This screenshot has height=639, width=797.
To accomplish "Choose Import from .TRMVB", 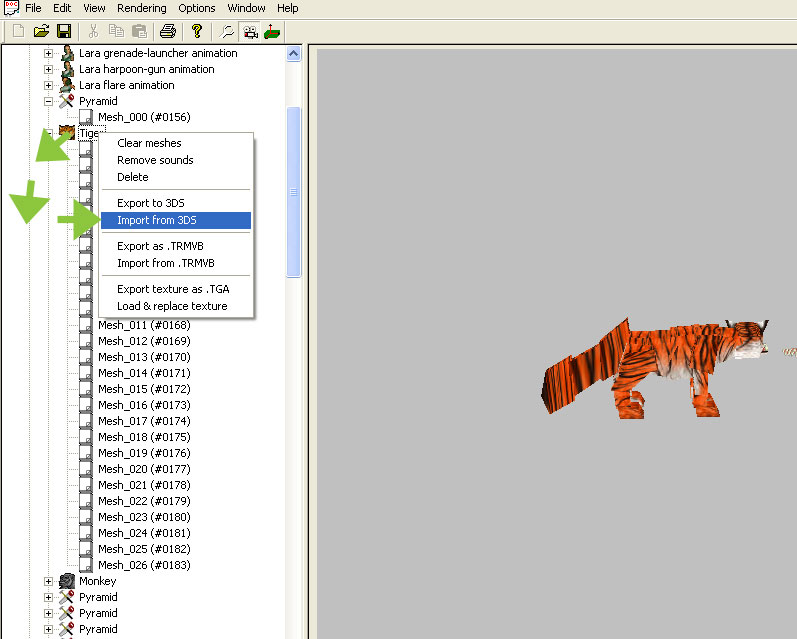I will 176,263.
